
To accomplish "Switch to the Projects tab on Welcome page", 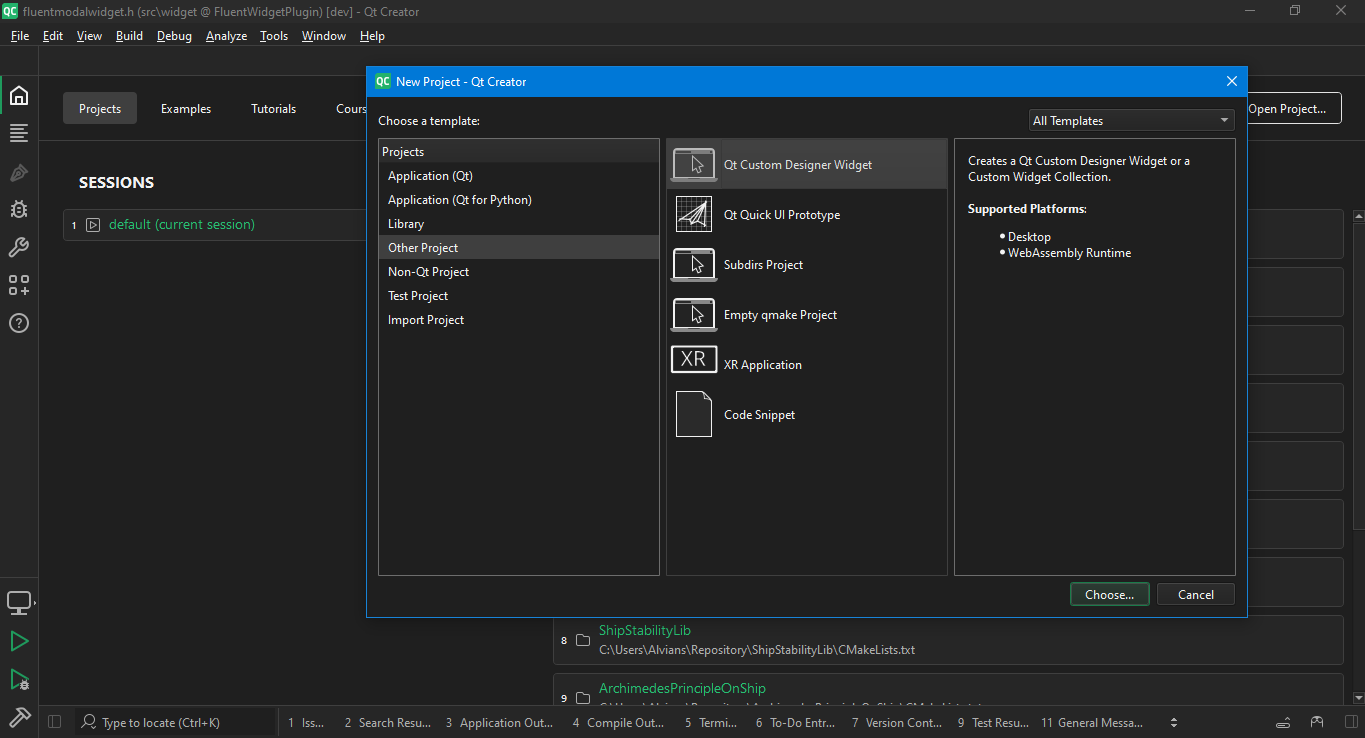I will 100,109.
